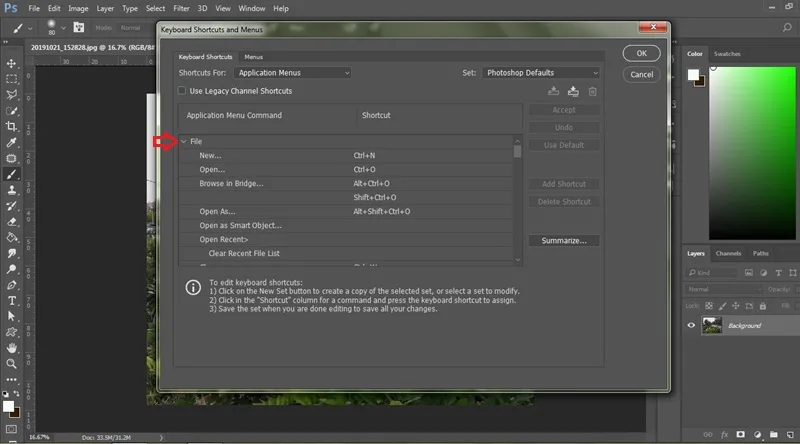
Task: Select the Move tool
Action: click(11, 63)
